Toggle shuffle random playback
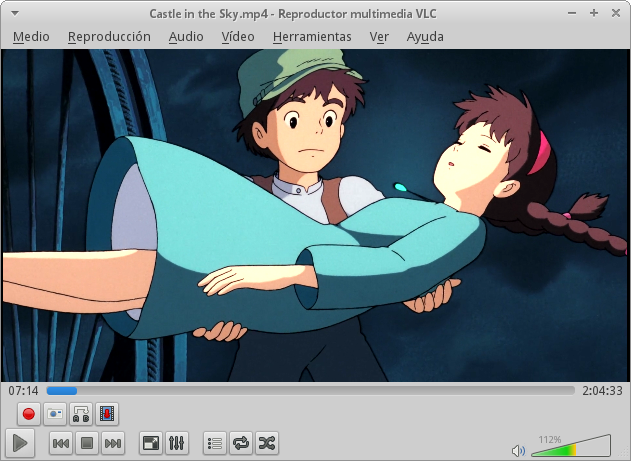The height and width of the screenshot is (461, 631). coord(267,443)
